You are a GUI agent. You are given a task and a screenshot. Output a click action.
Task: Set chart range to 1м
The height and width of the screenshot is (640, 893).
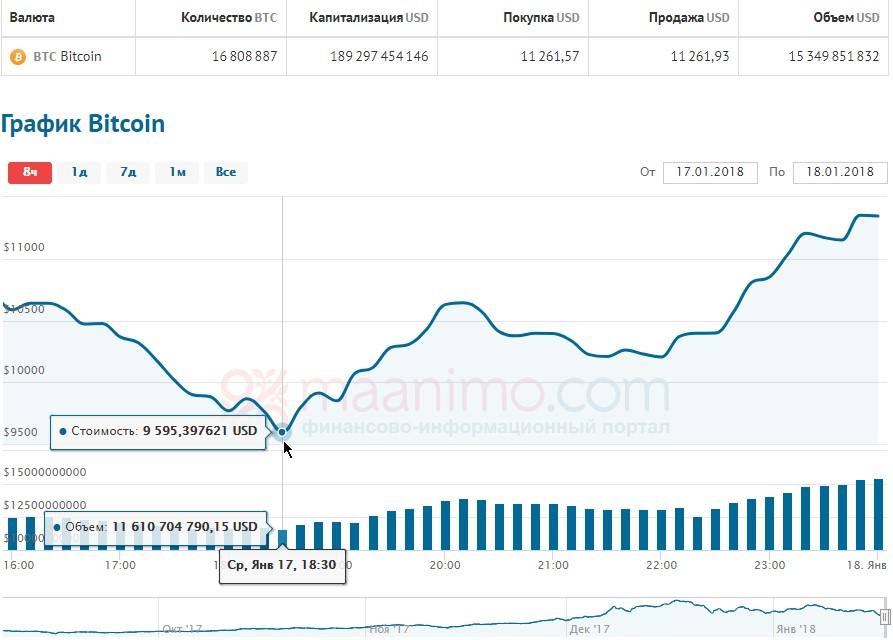(x=177, y=172)
